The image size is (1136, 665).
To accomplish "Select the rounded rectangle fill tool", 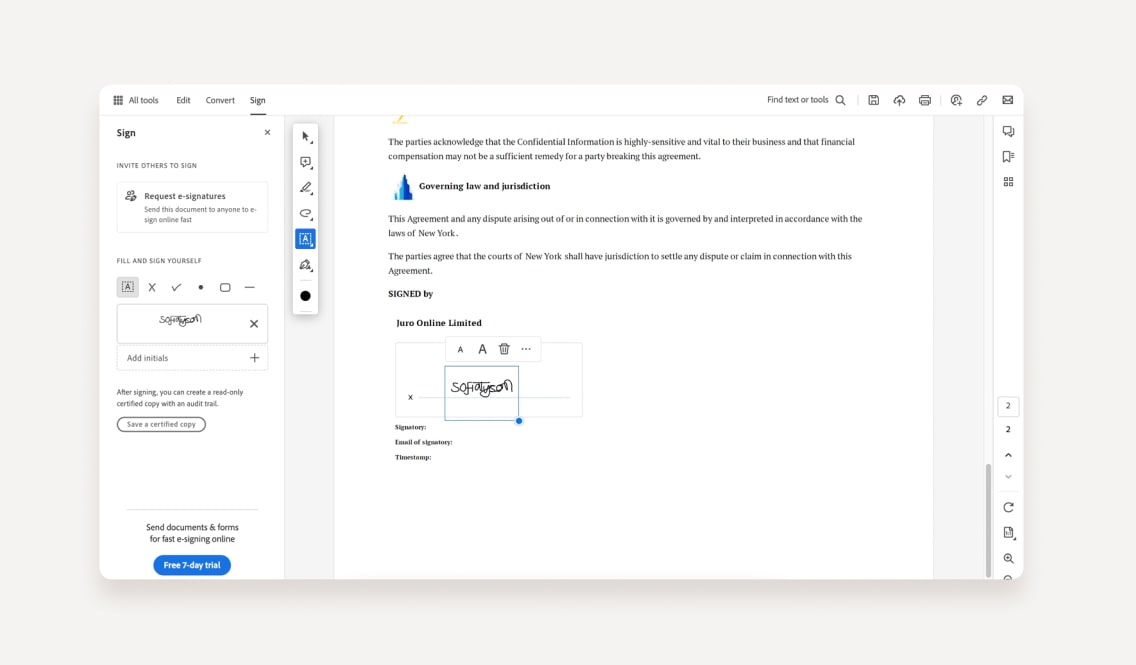I will click(x=225, y=288).
